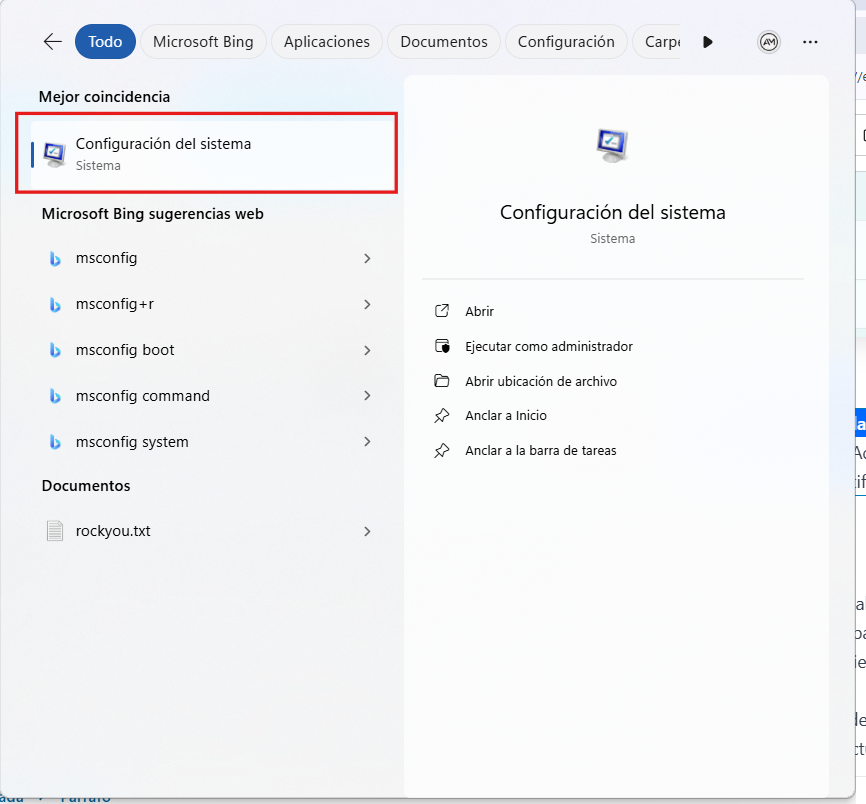Click the shield icon for Ejecutar como administrador
The width and height of the screenshot is (866, 804).
(x=441, y=346)
